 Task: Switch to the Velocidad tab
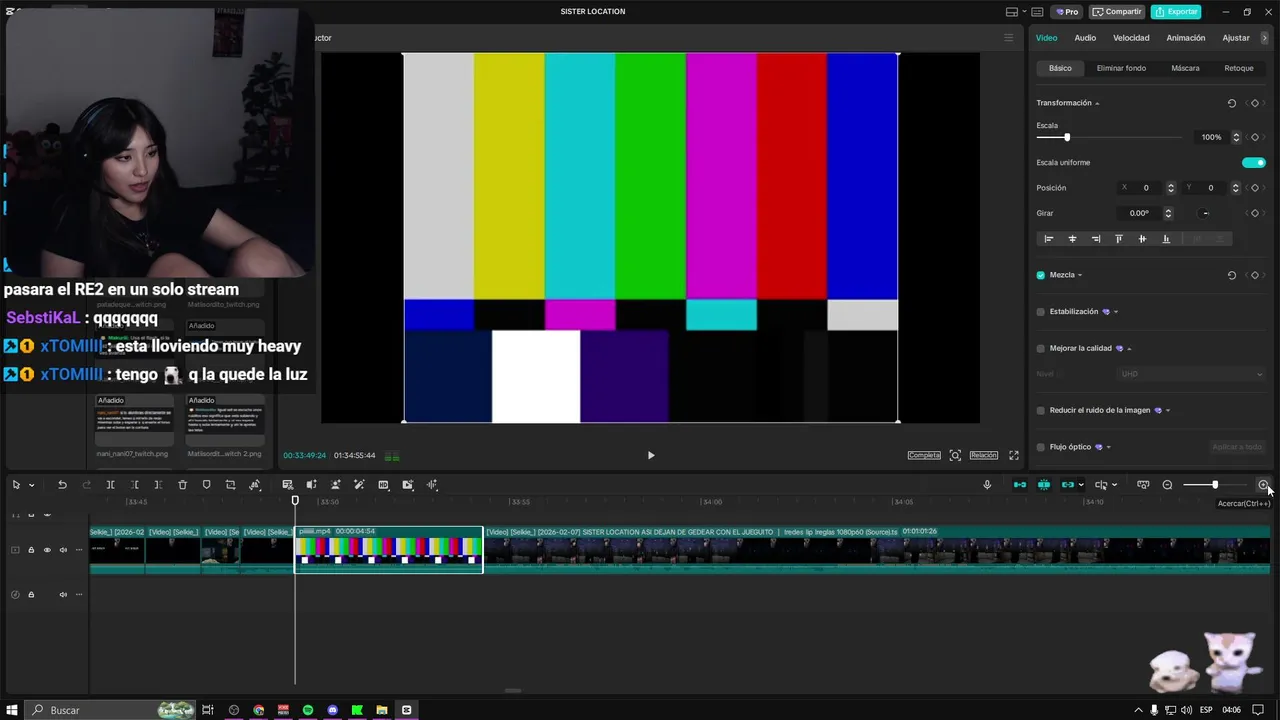pos(1131,38)
